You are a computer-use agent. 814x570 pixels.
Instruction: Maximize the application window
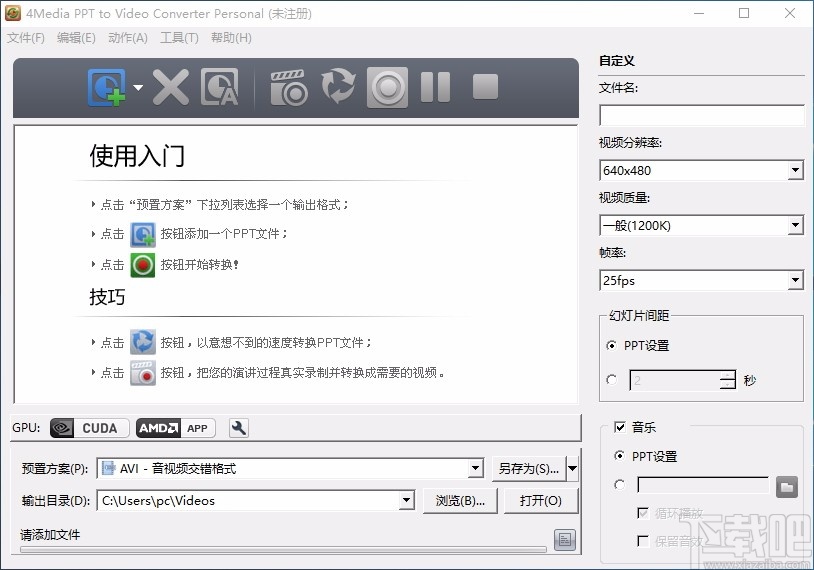[x=744, y=13]
